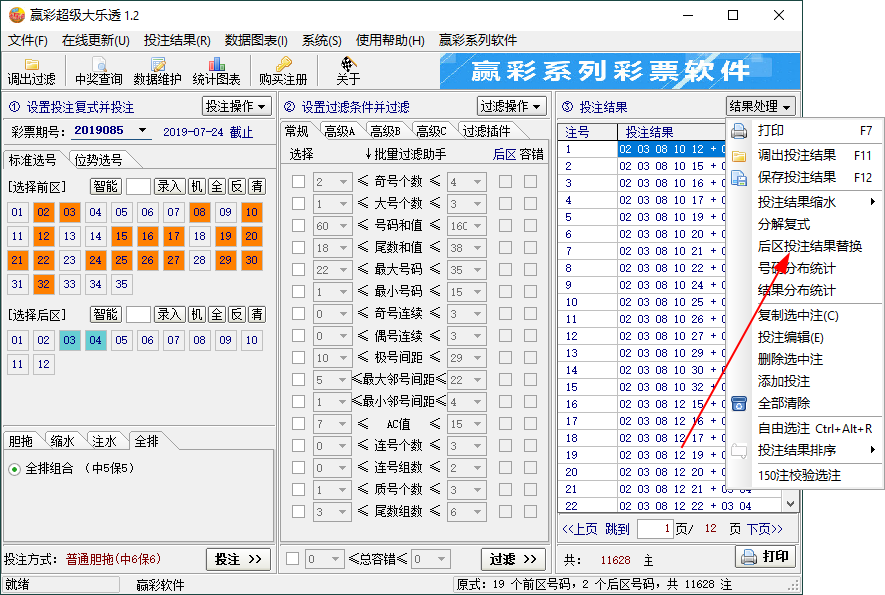This screenshot has height=595, width=885.
Task: Select front-zone number 01 ball
Action: 17,212
